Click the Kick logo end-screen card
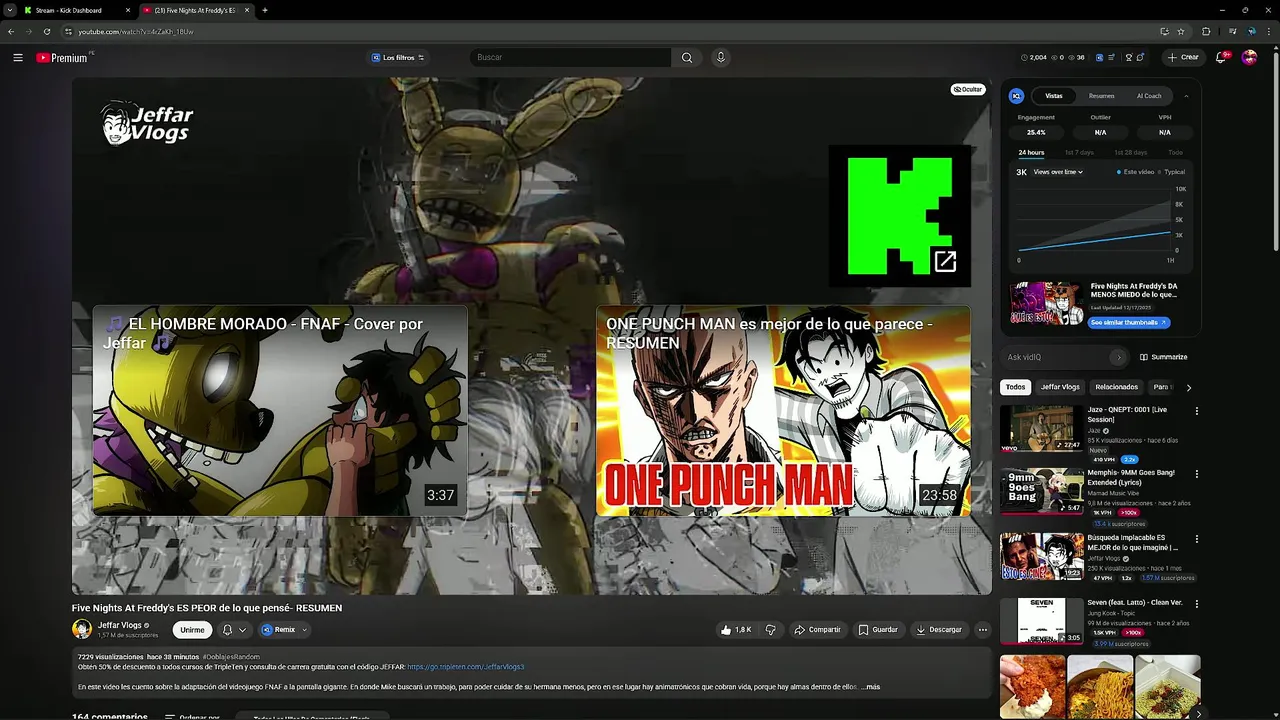The height and width of the screenshot is (720, 1280). [x=900, y=216]
